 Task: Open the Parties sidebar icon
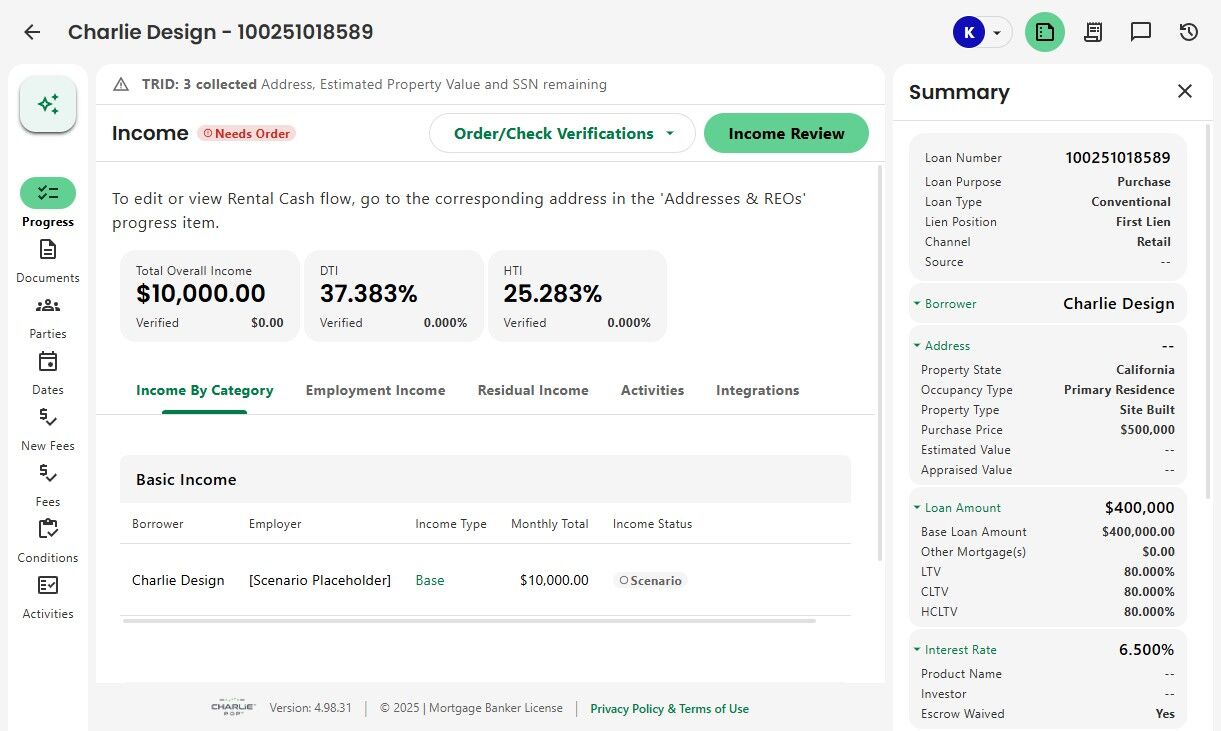48,306
